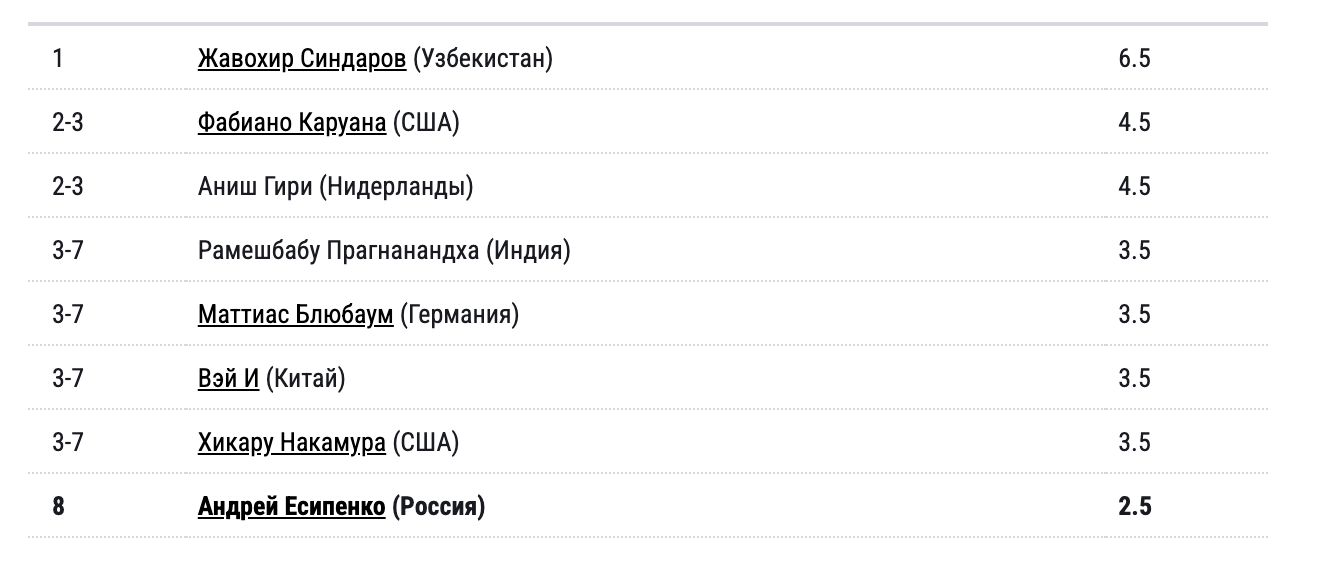This screenshot has height=576, width=1322.
Task: Click Синдаров's score of 6.5
Action: point(1134,59)
